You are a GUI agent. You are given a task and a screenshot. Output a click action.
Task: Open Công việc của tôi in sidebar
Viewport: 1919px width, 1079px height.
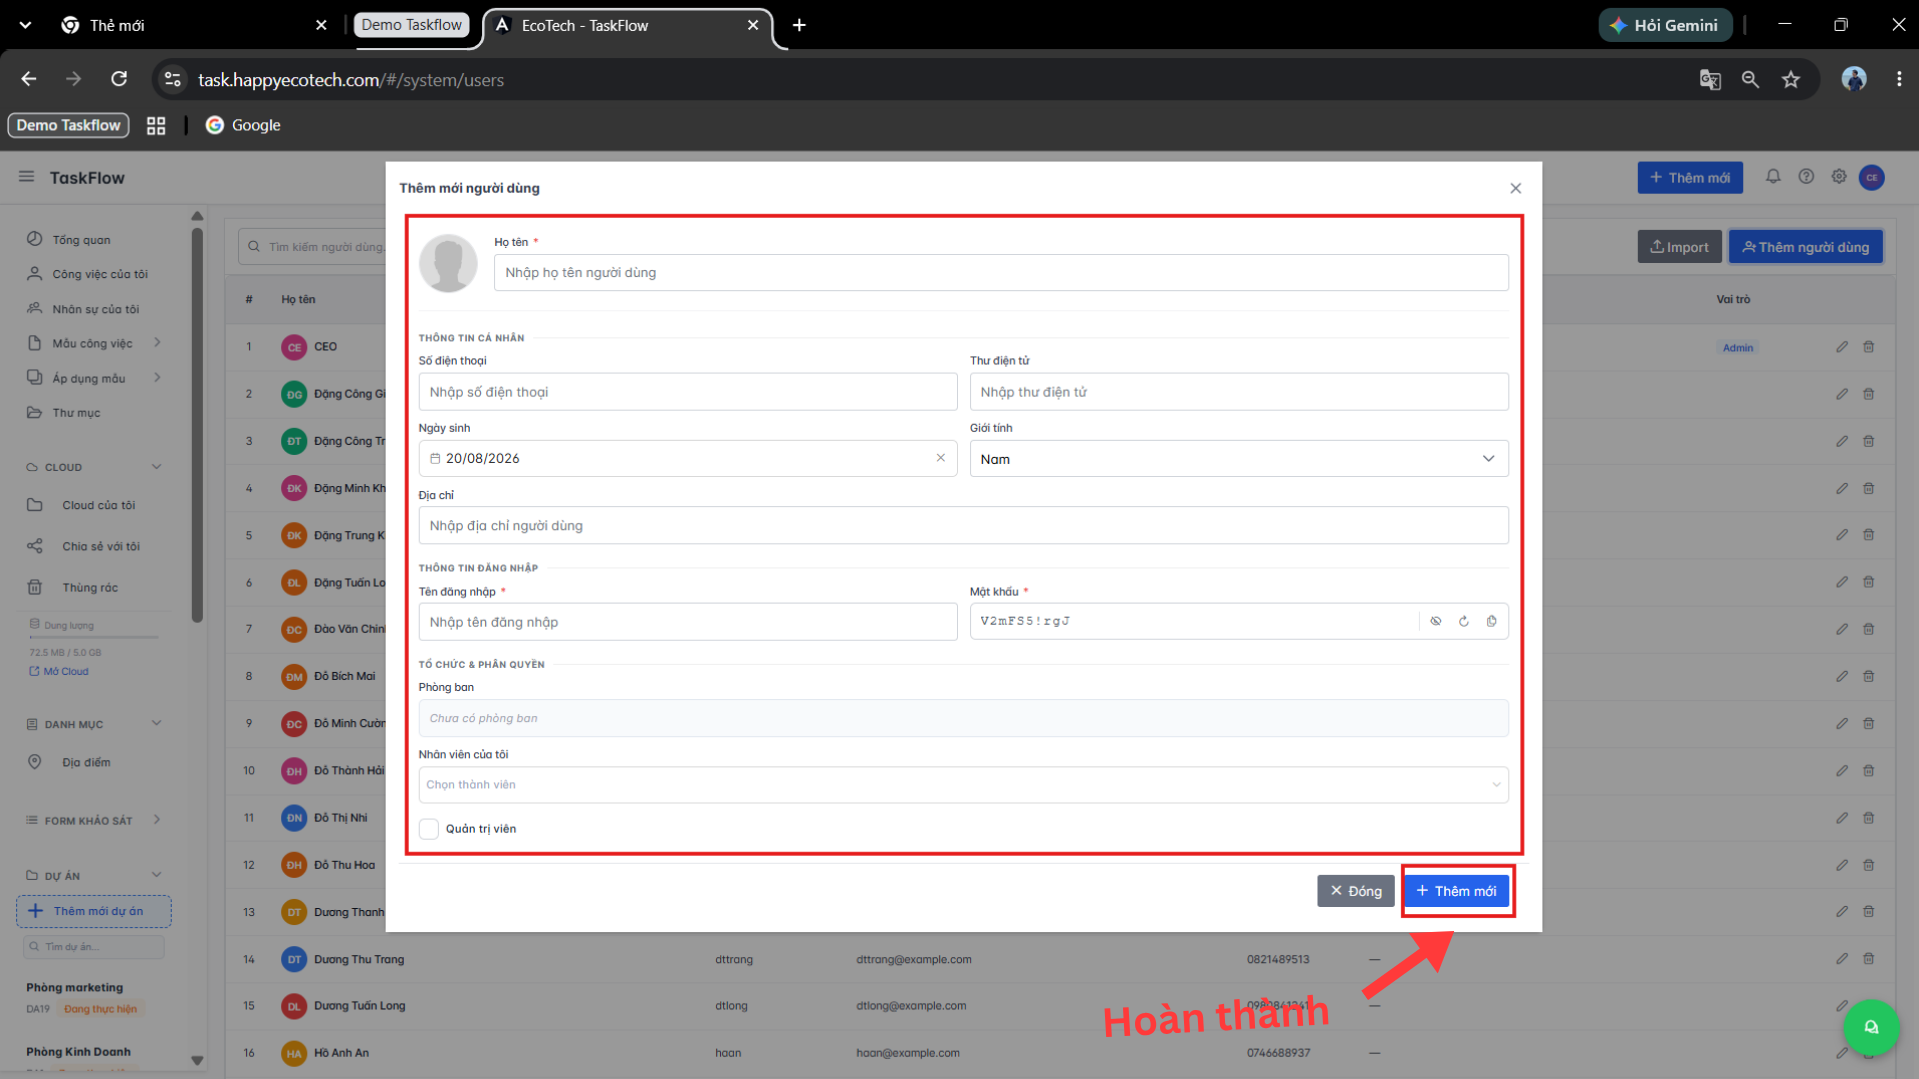(99, 274)
